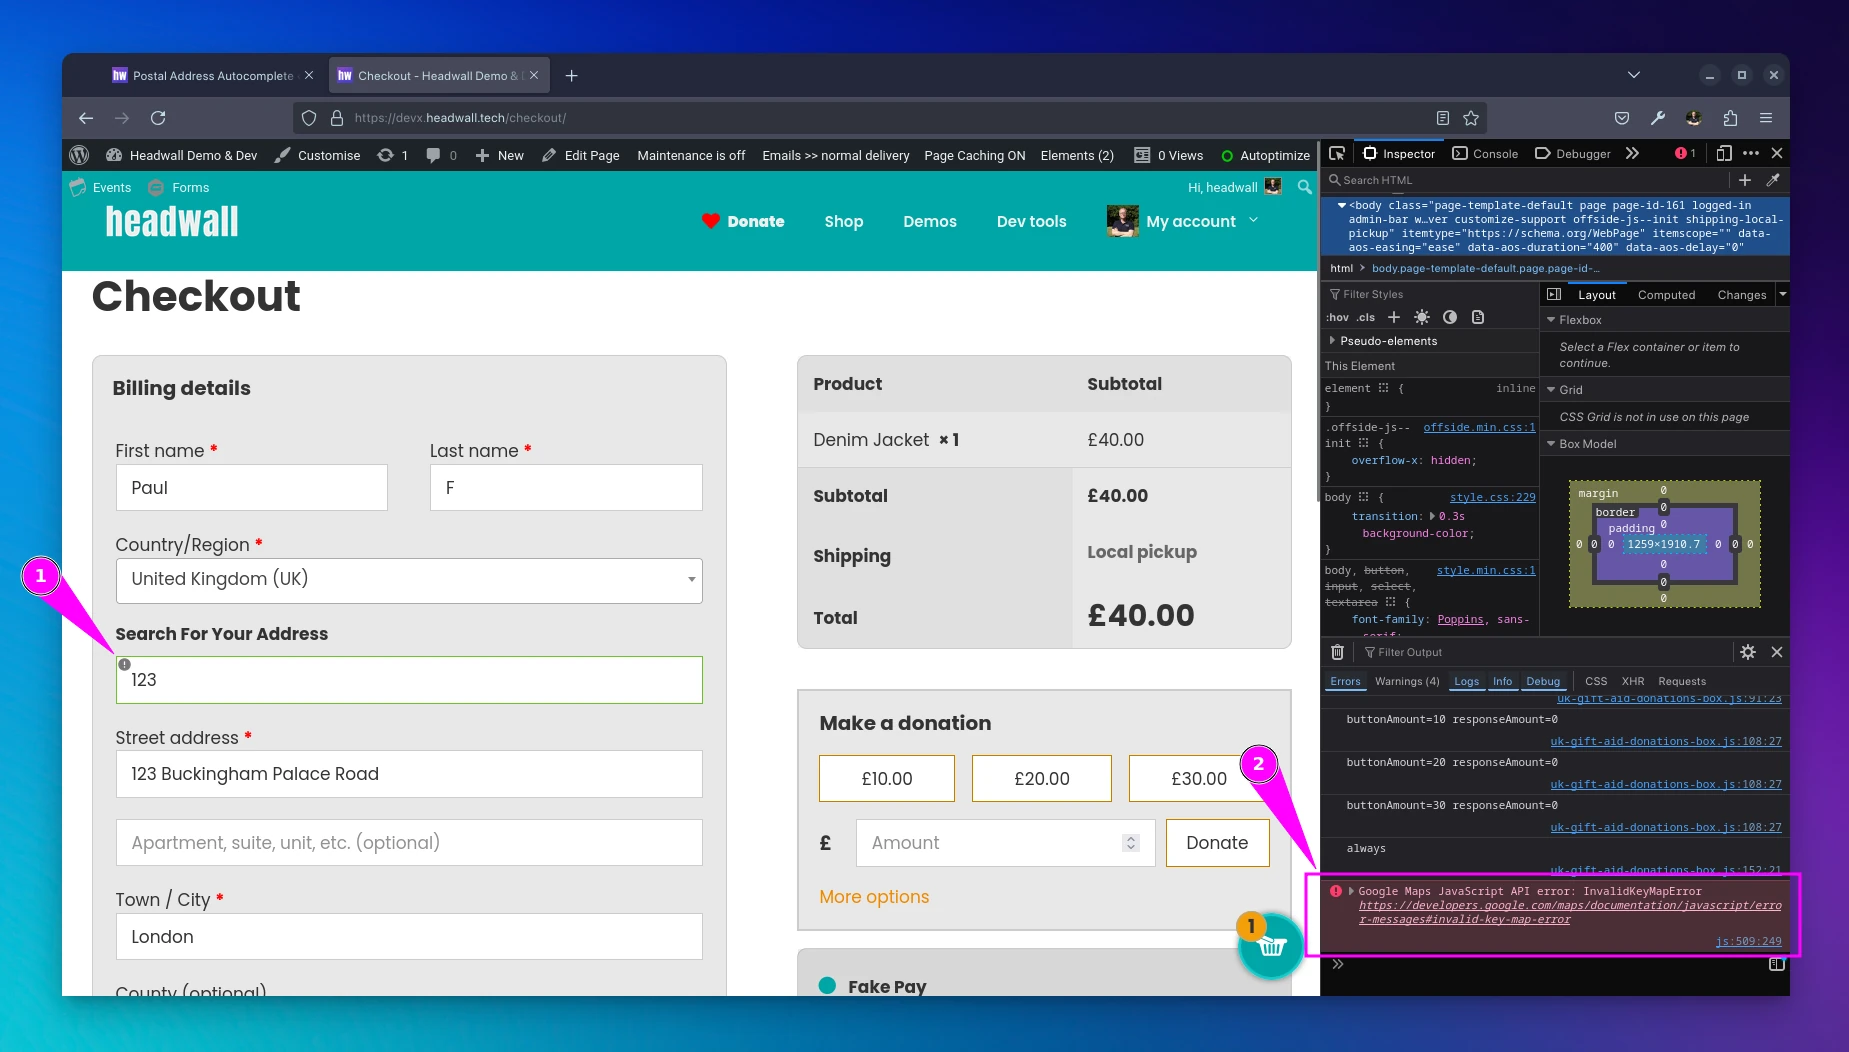The width and height of the screenshot is (1849, 1052).
Task: Click the WordPress logo in admin bar
Action: pyautogui.click(x=80, y=155)
